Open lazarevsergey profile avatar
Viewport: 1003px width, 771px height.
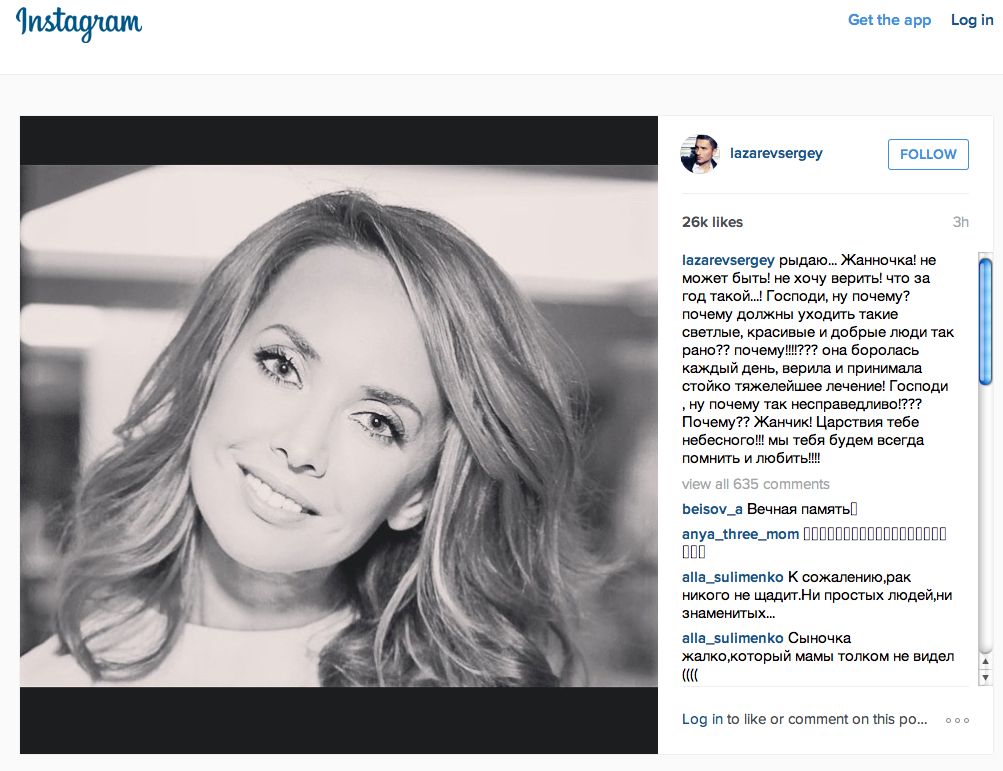coord(700,154)
